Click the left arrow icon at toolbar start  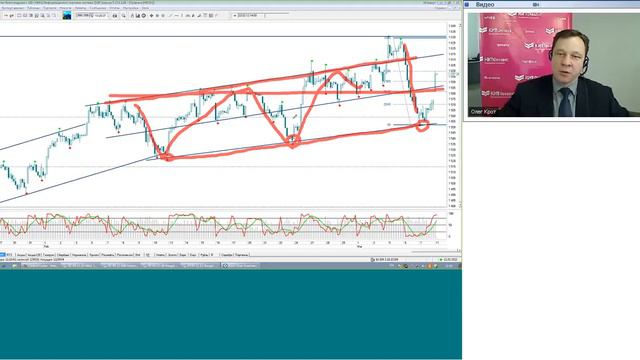(x=6, y=16)
